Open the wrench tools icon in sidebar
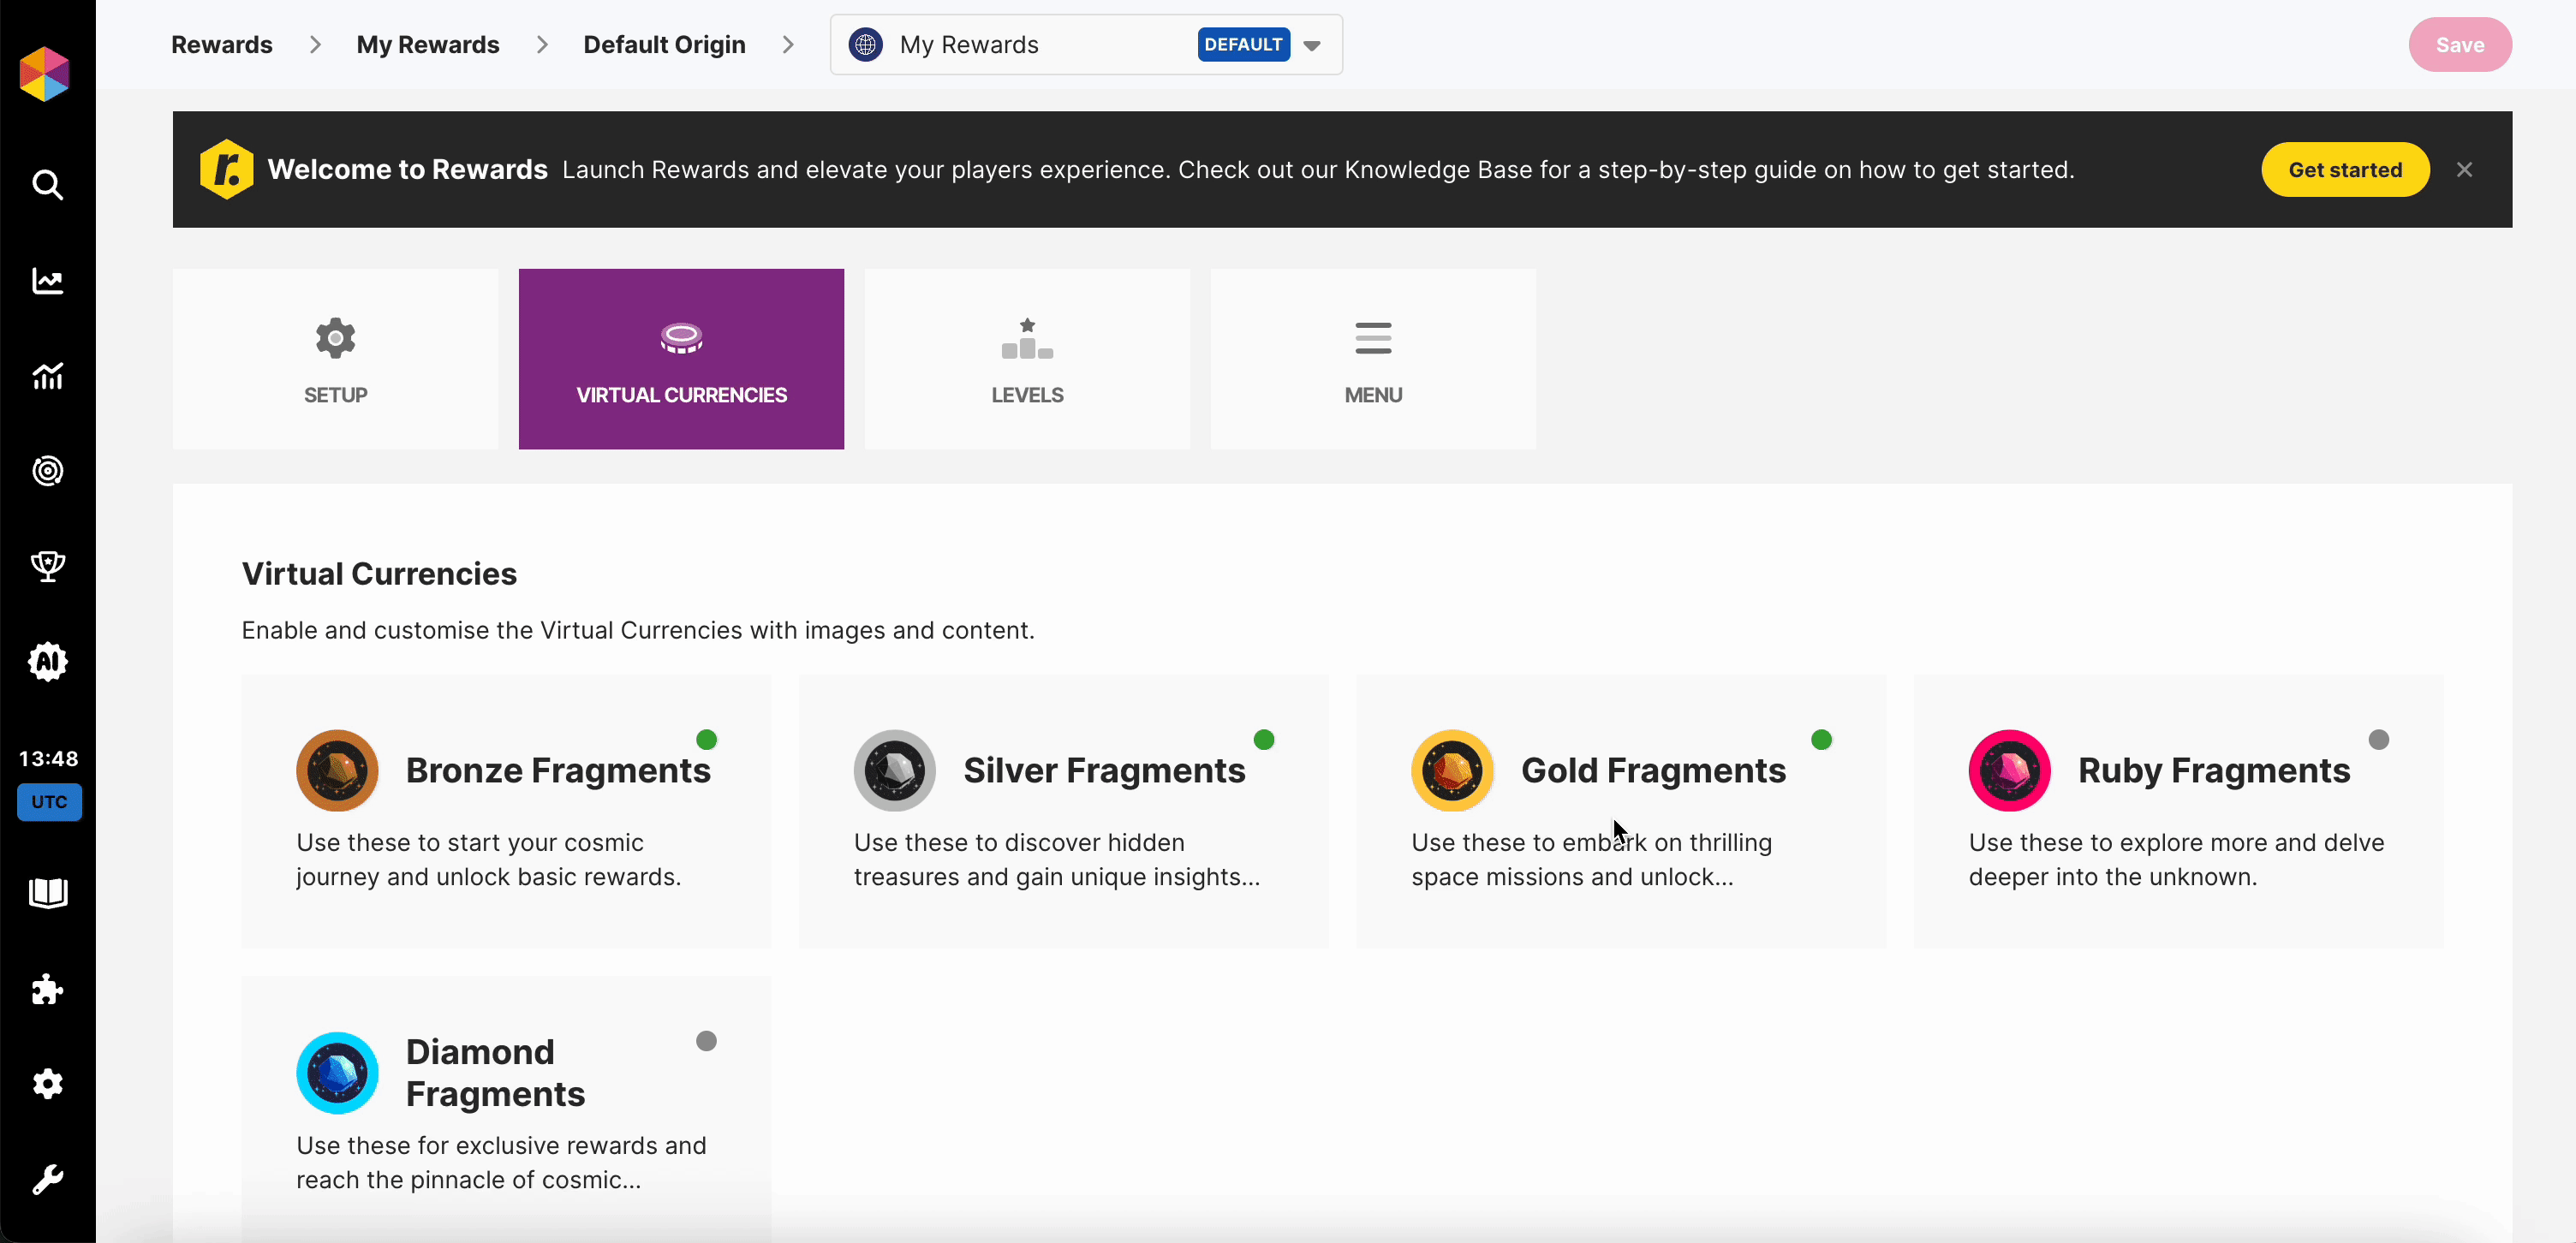This screenshot has width=2576, height=1243. 47,1180
